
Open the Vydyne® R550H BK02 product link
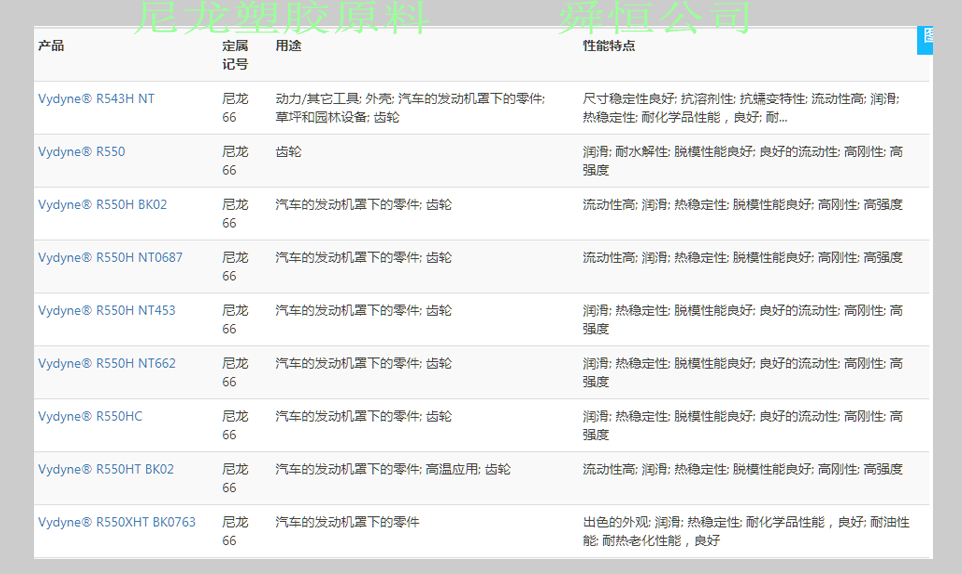[x=102, y=204]
